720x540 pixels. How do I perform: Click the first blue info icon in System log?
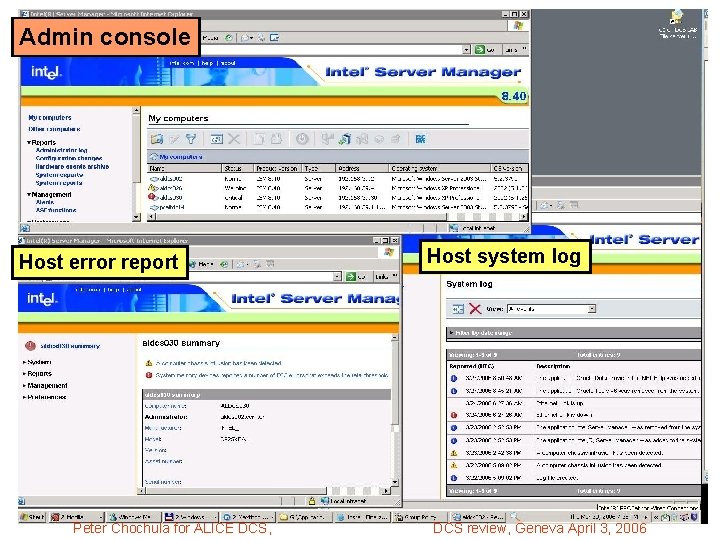pos(454,378)
